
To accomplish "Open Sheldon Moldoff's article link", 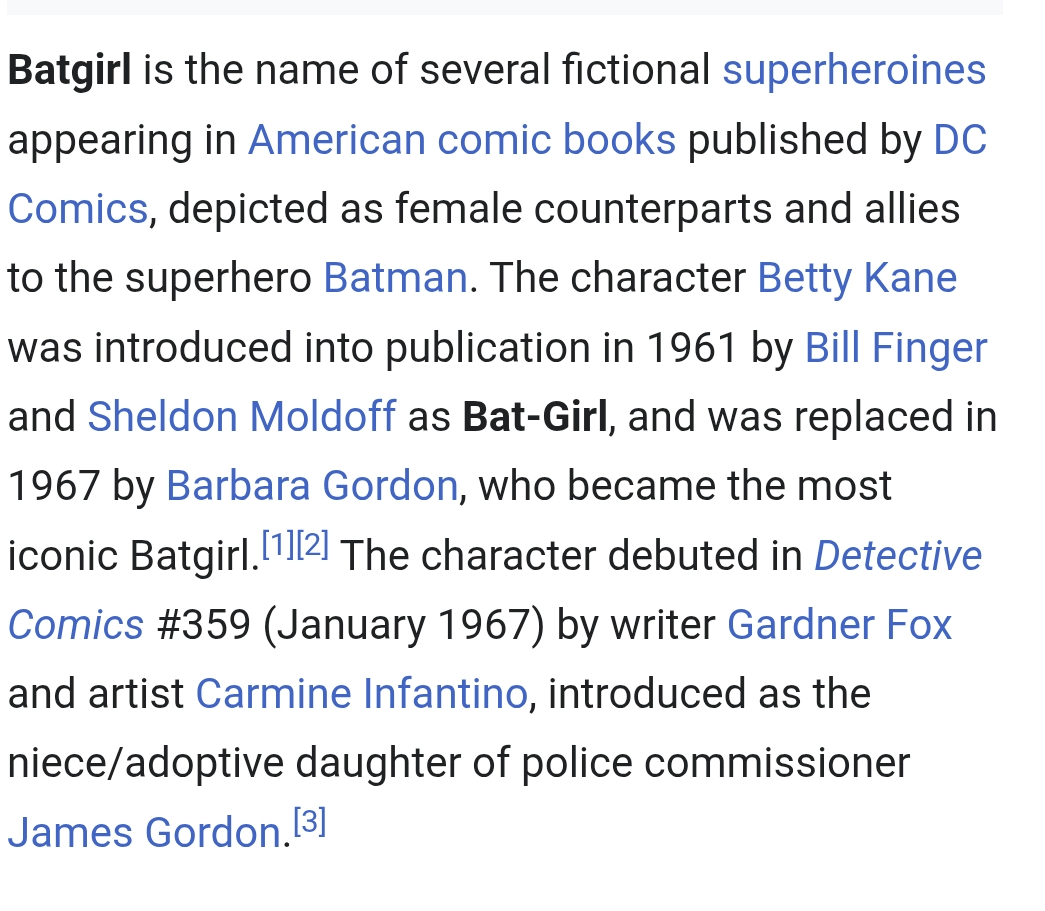I will [x=242, y=417].
